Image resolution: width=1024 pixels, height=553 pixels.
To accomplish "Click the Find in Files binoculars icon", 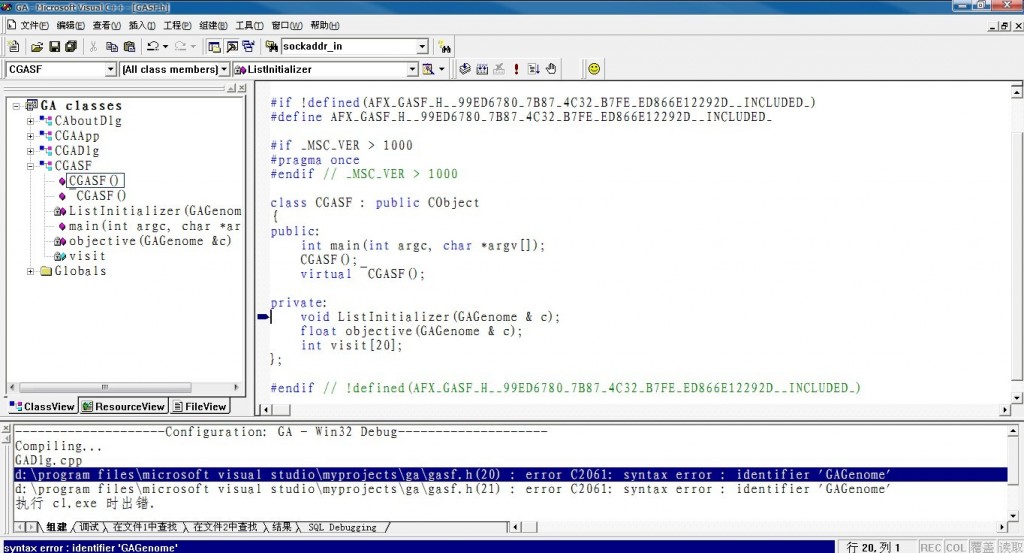I will 272,46.
